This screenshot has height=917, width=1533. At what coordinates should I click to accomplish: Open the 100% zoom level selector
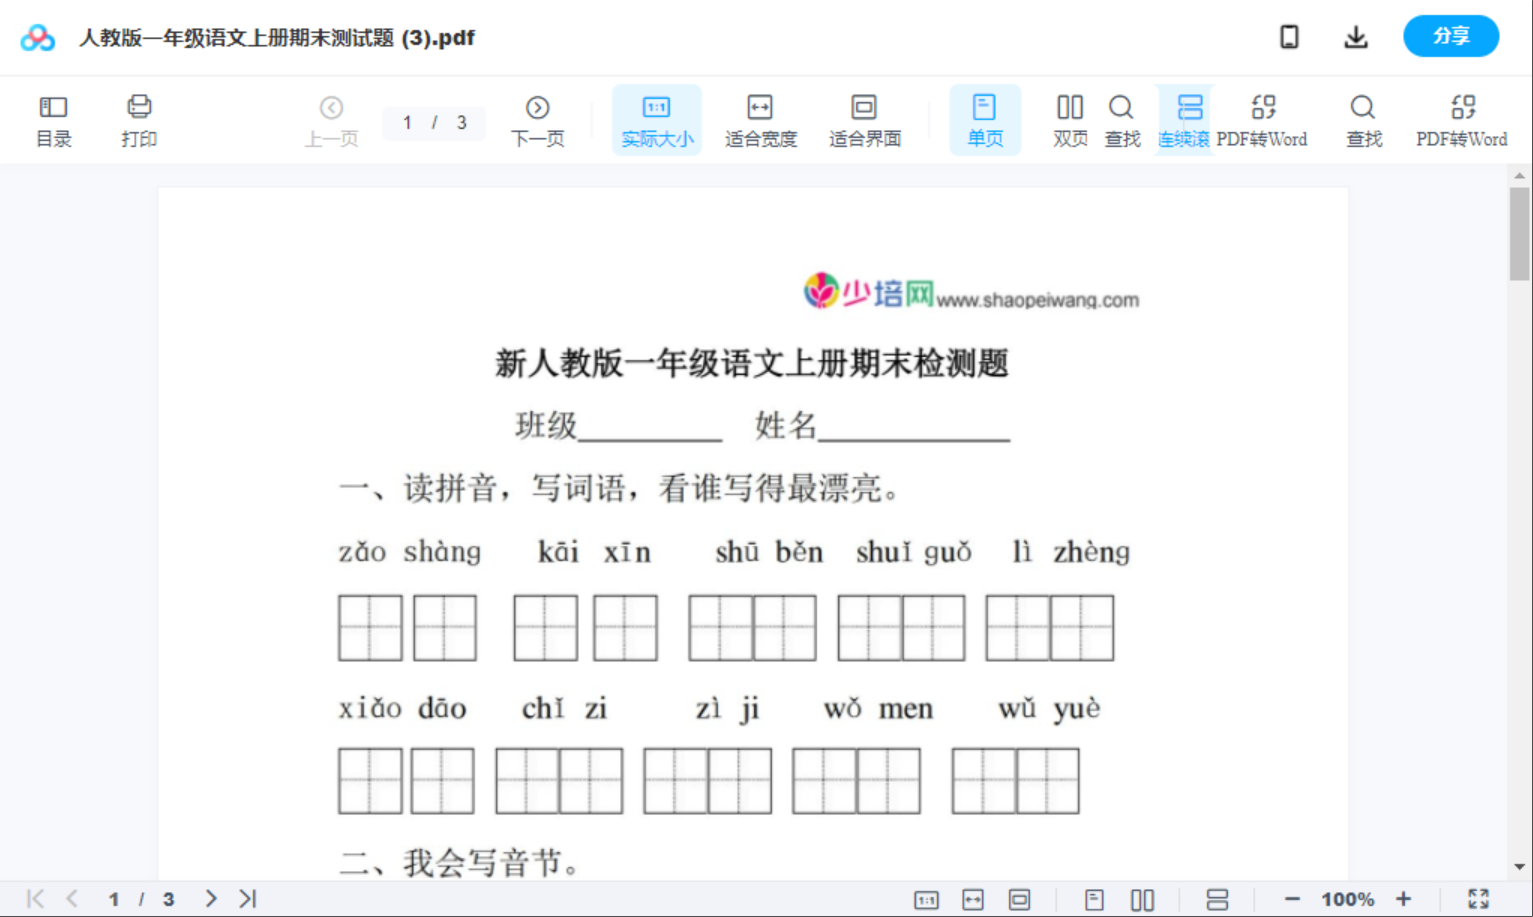click(1346, 898)
